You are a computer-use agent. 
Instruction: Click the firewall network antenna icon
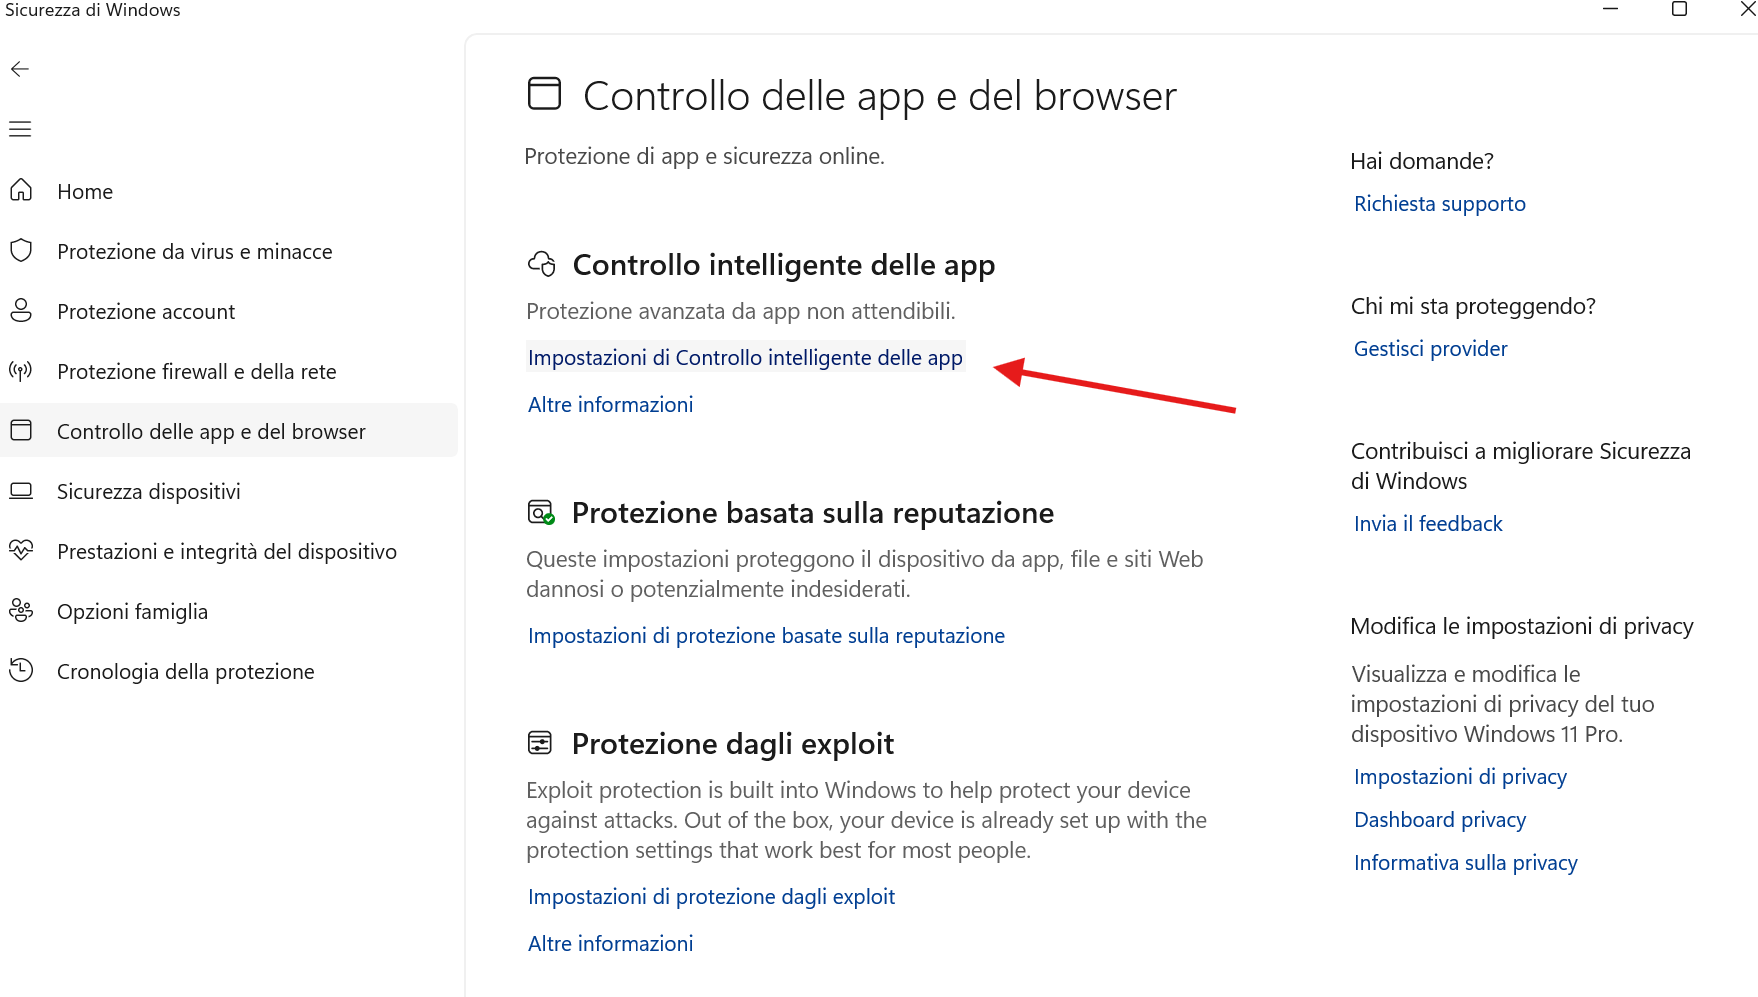point(21,371)
